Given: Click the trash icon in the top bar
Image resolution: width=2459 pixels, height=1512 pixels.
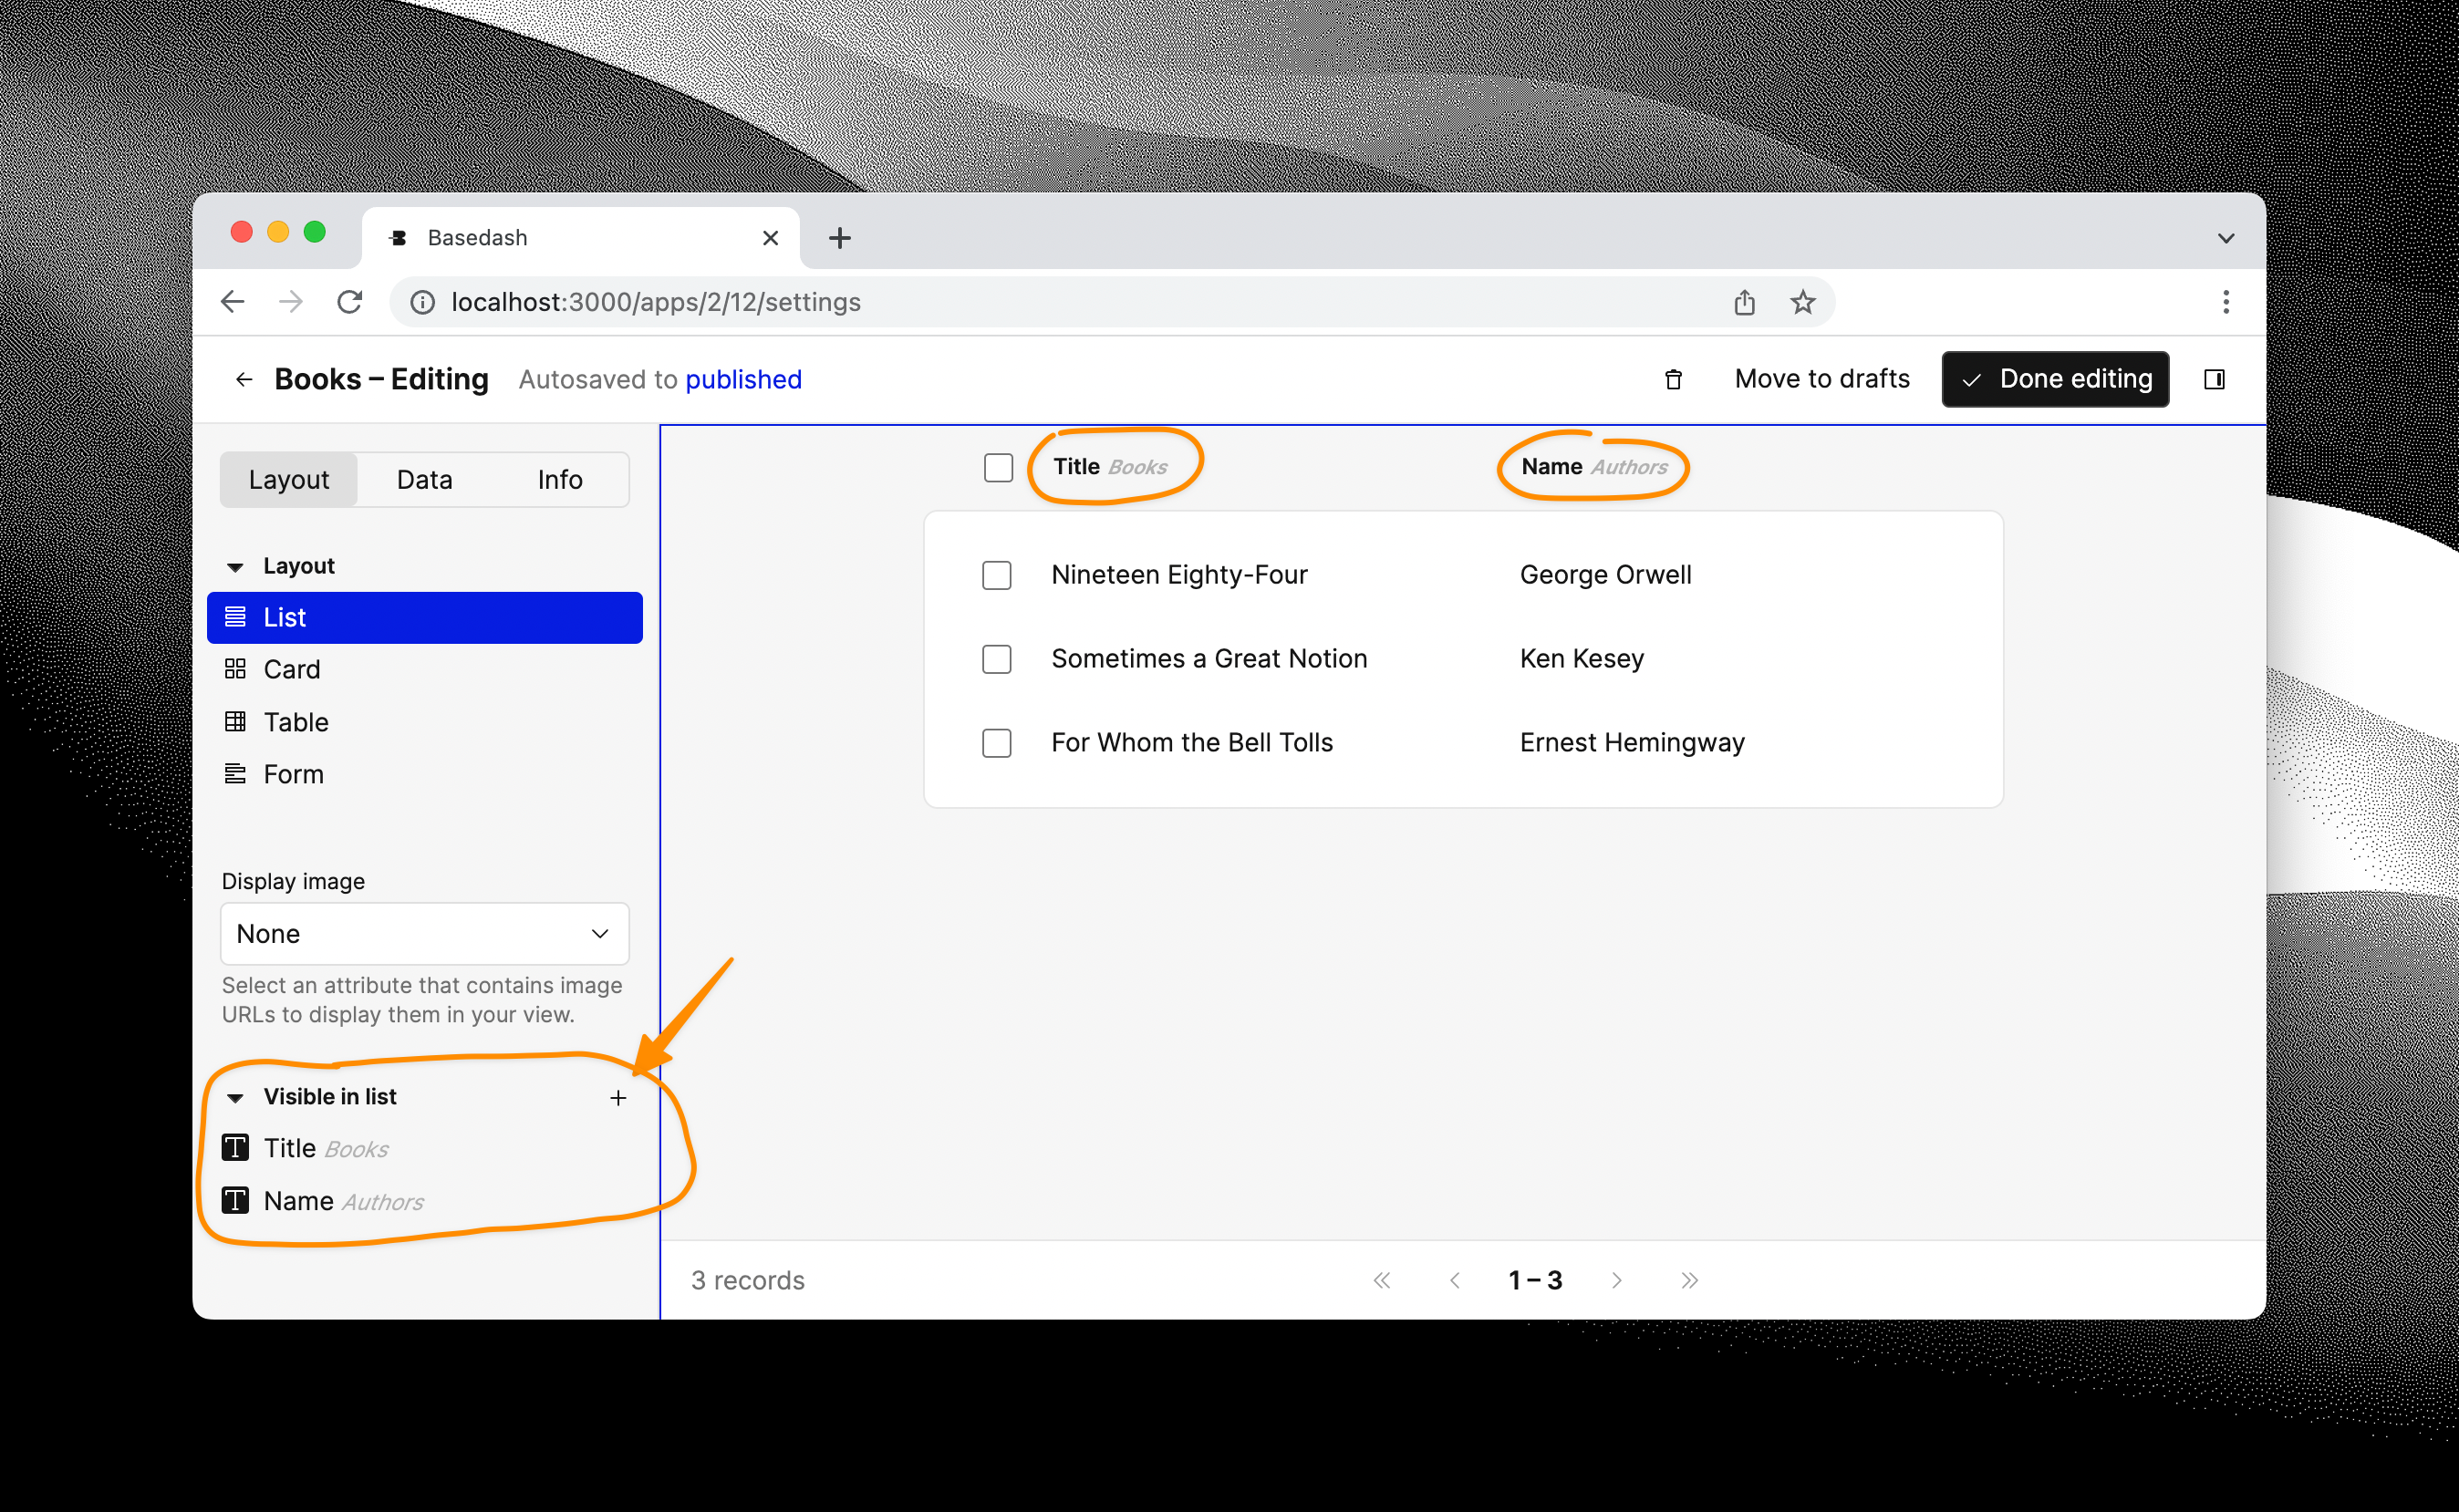Looking at the screenshot, I should [x=1674, y=379].
